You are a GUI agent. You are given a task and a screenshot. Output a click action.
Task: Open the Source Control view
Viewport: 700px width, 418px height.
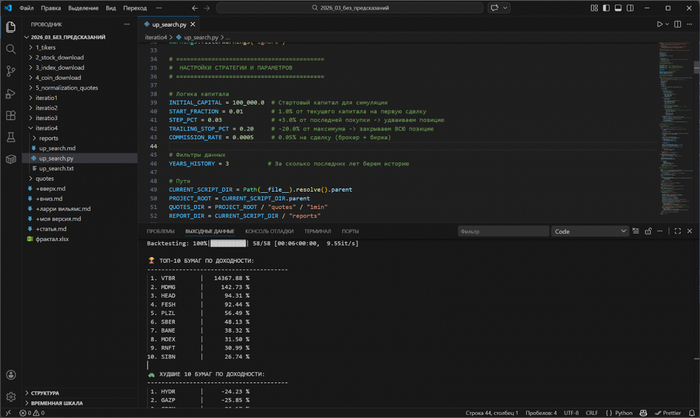pos(11,71)
